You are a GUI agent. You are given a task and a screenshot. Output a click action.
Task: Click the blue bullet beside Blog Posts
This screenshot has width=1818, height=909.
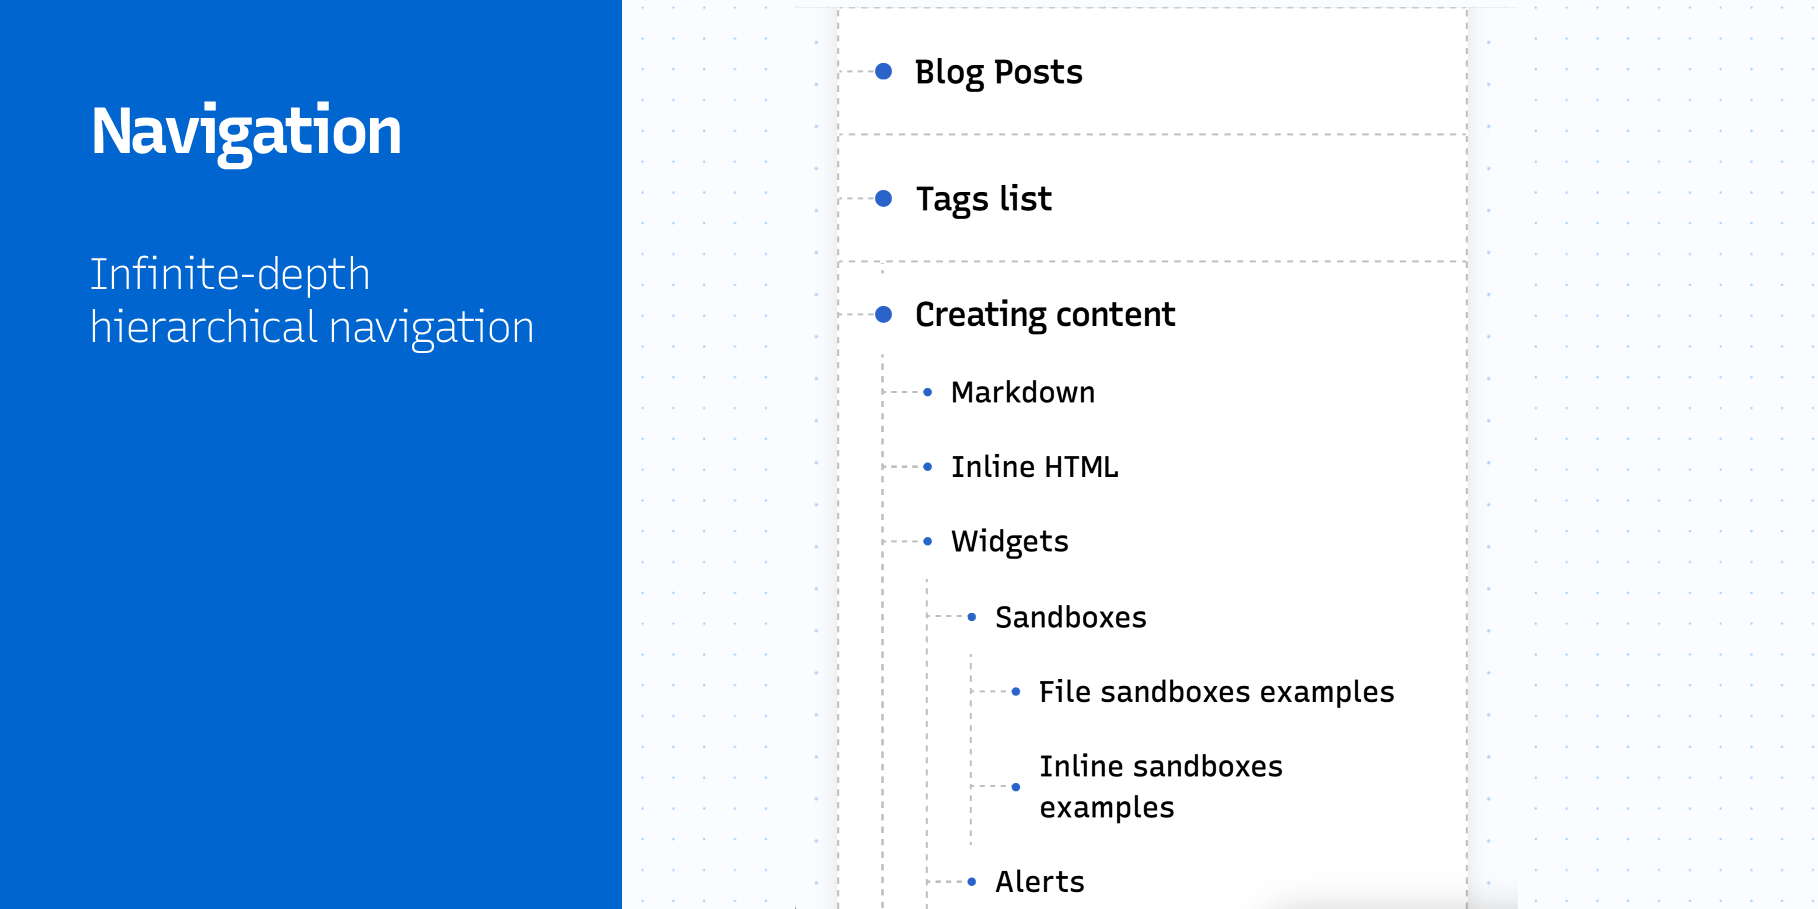883,71
